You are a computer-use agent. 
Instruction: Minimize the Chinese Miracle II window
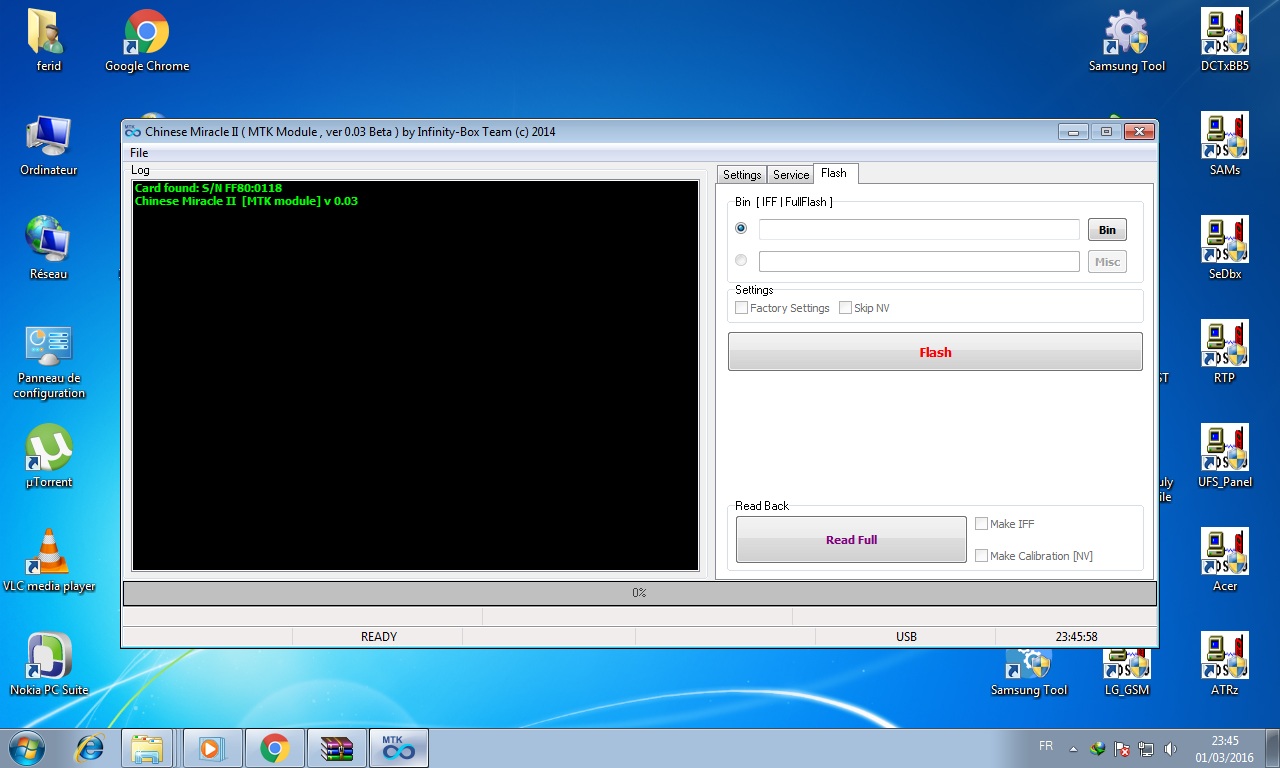pos(1075,131)
